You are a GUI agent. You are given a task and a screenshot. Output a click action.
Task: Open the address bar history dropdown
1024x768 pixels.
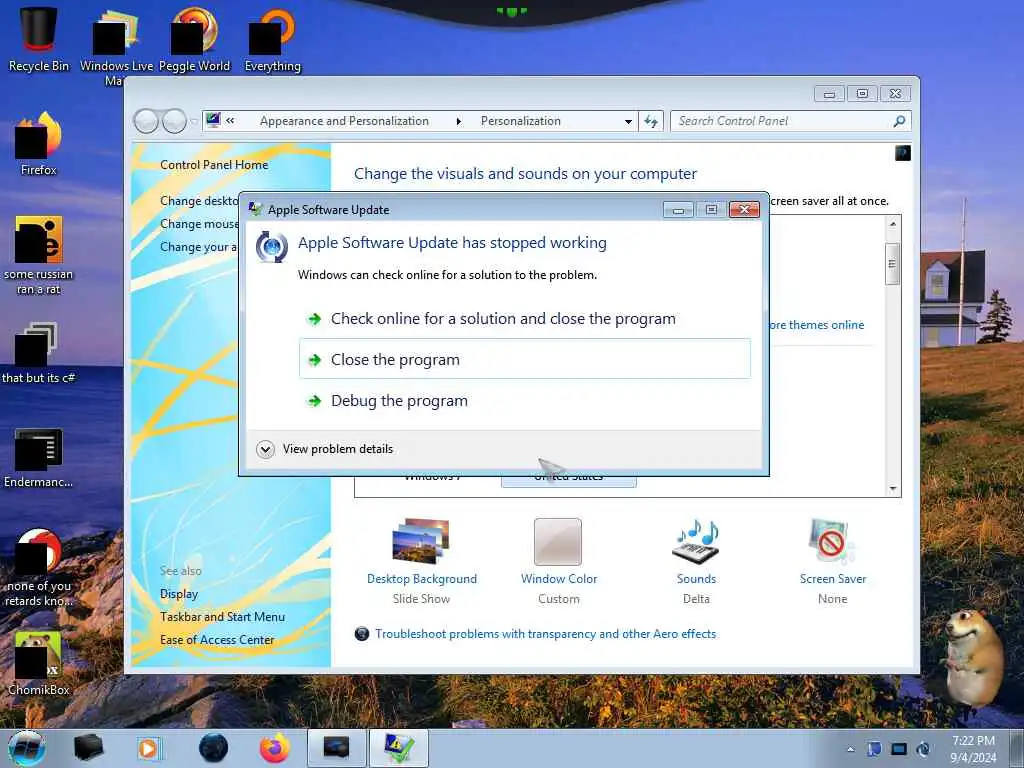628,121
